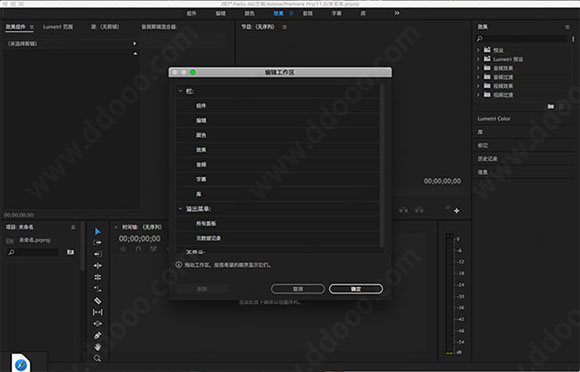This screenshot has height=372, width=580.
Task: Select the Selection arrow tool
Action: [x=97, y=231]
